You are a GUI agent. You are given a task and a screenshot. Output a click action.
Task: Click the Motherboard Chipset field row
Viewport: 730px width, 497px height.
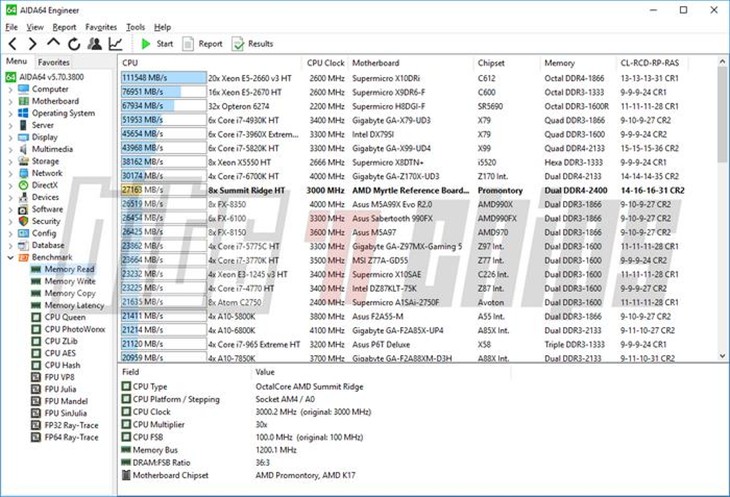click(x=238, y=475)
